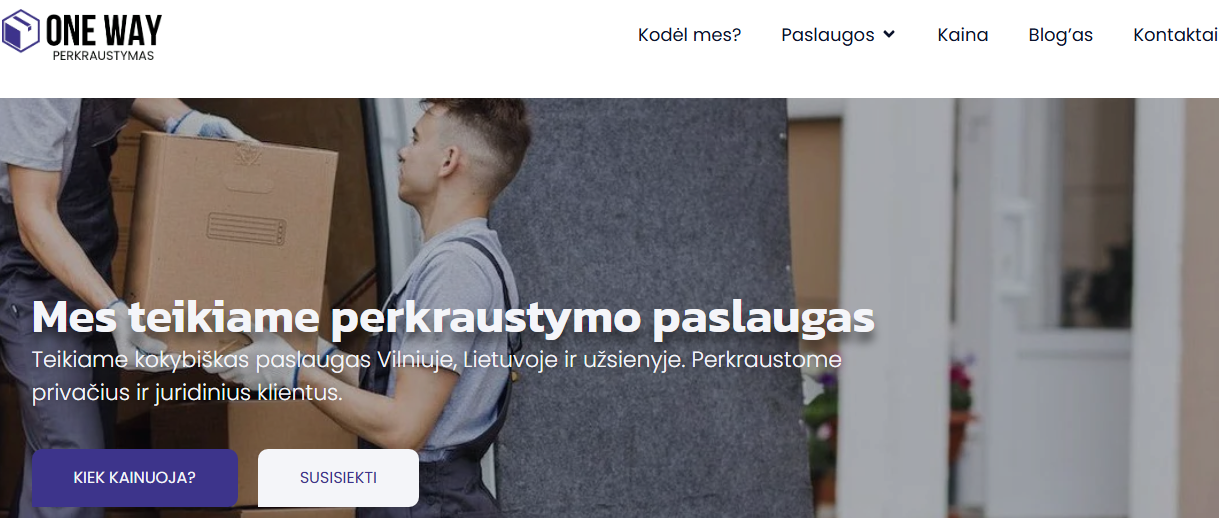The width and height of the screenshot is (1219, 518).
Task: Expand the chevron arrow beside Paslaugos
Action: pyautogui.click(x=889, y=35)
